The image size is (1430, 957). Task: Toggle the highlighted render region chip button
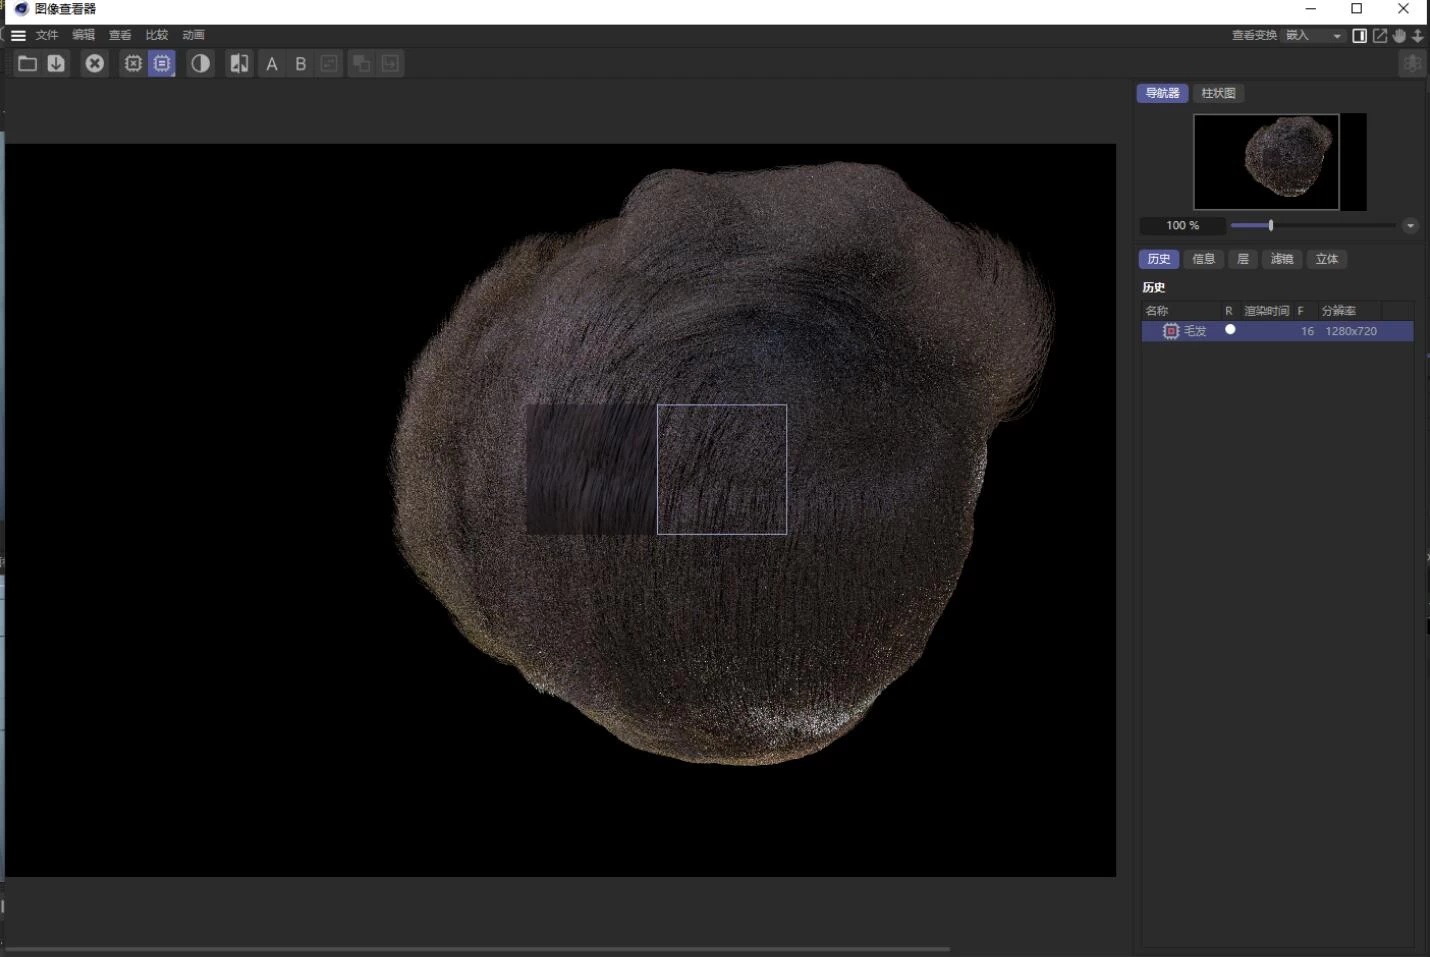coord(162,64)
